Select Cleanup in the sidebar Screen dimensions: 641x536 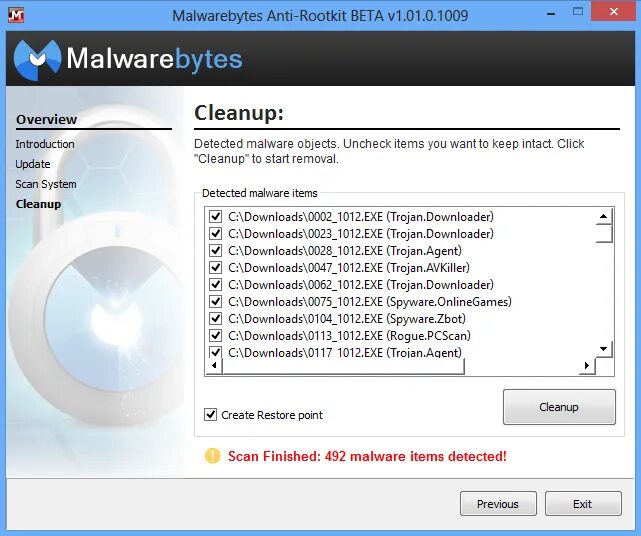coord(38,204)
